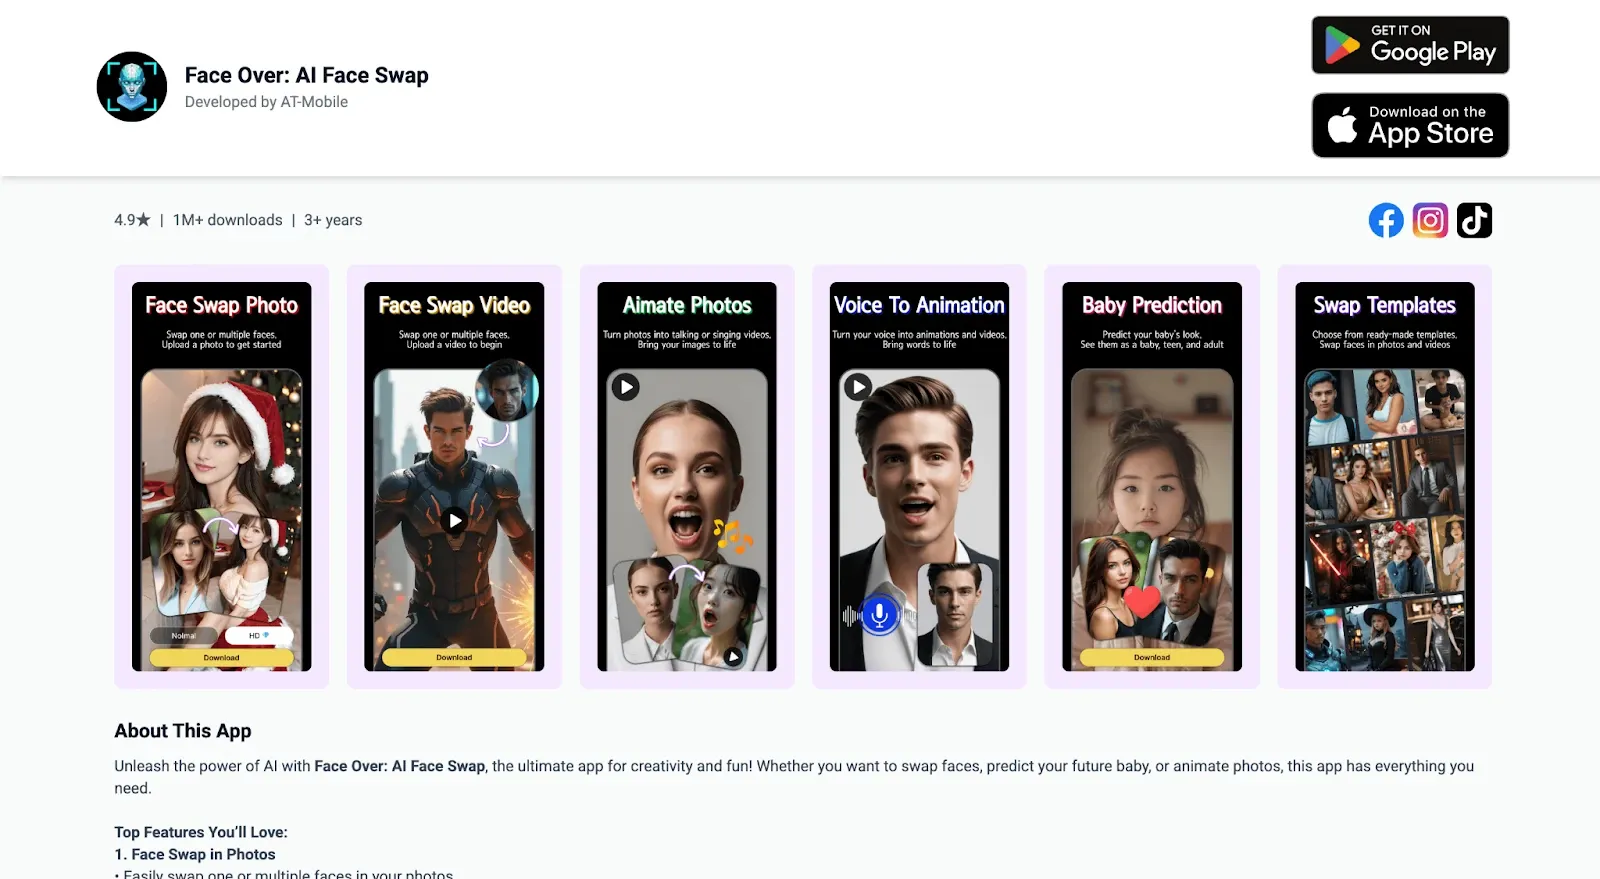Click the red heart icon in Baby Prediction
The height and width of the screenshot is (879, 1600).
click(1142, 602)
